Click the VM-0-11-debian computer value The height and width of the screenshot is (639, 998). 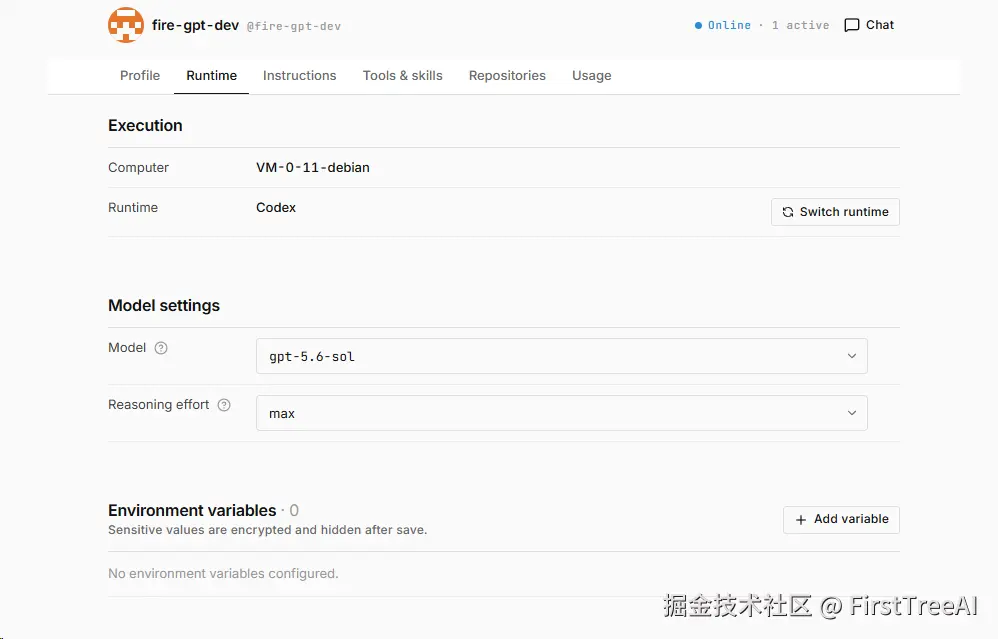pyautogui.click(x=313, y=167)
